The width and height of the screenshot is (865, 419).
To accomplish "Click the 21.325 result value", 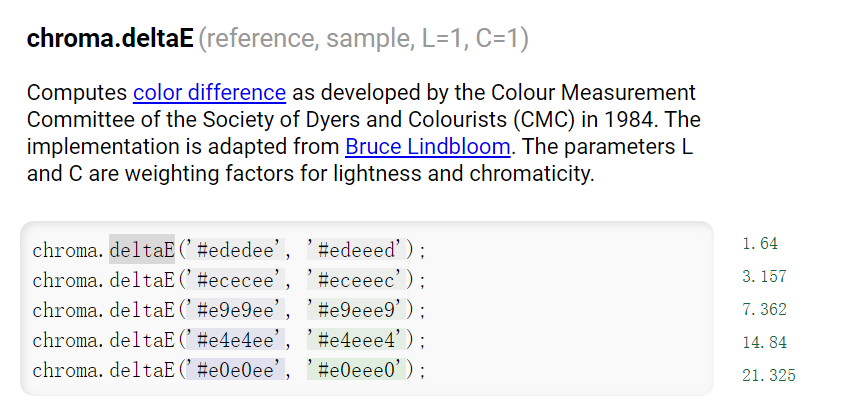I will coord(769,375).
